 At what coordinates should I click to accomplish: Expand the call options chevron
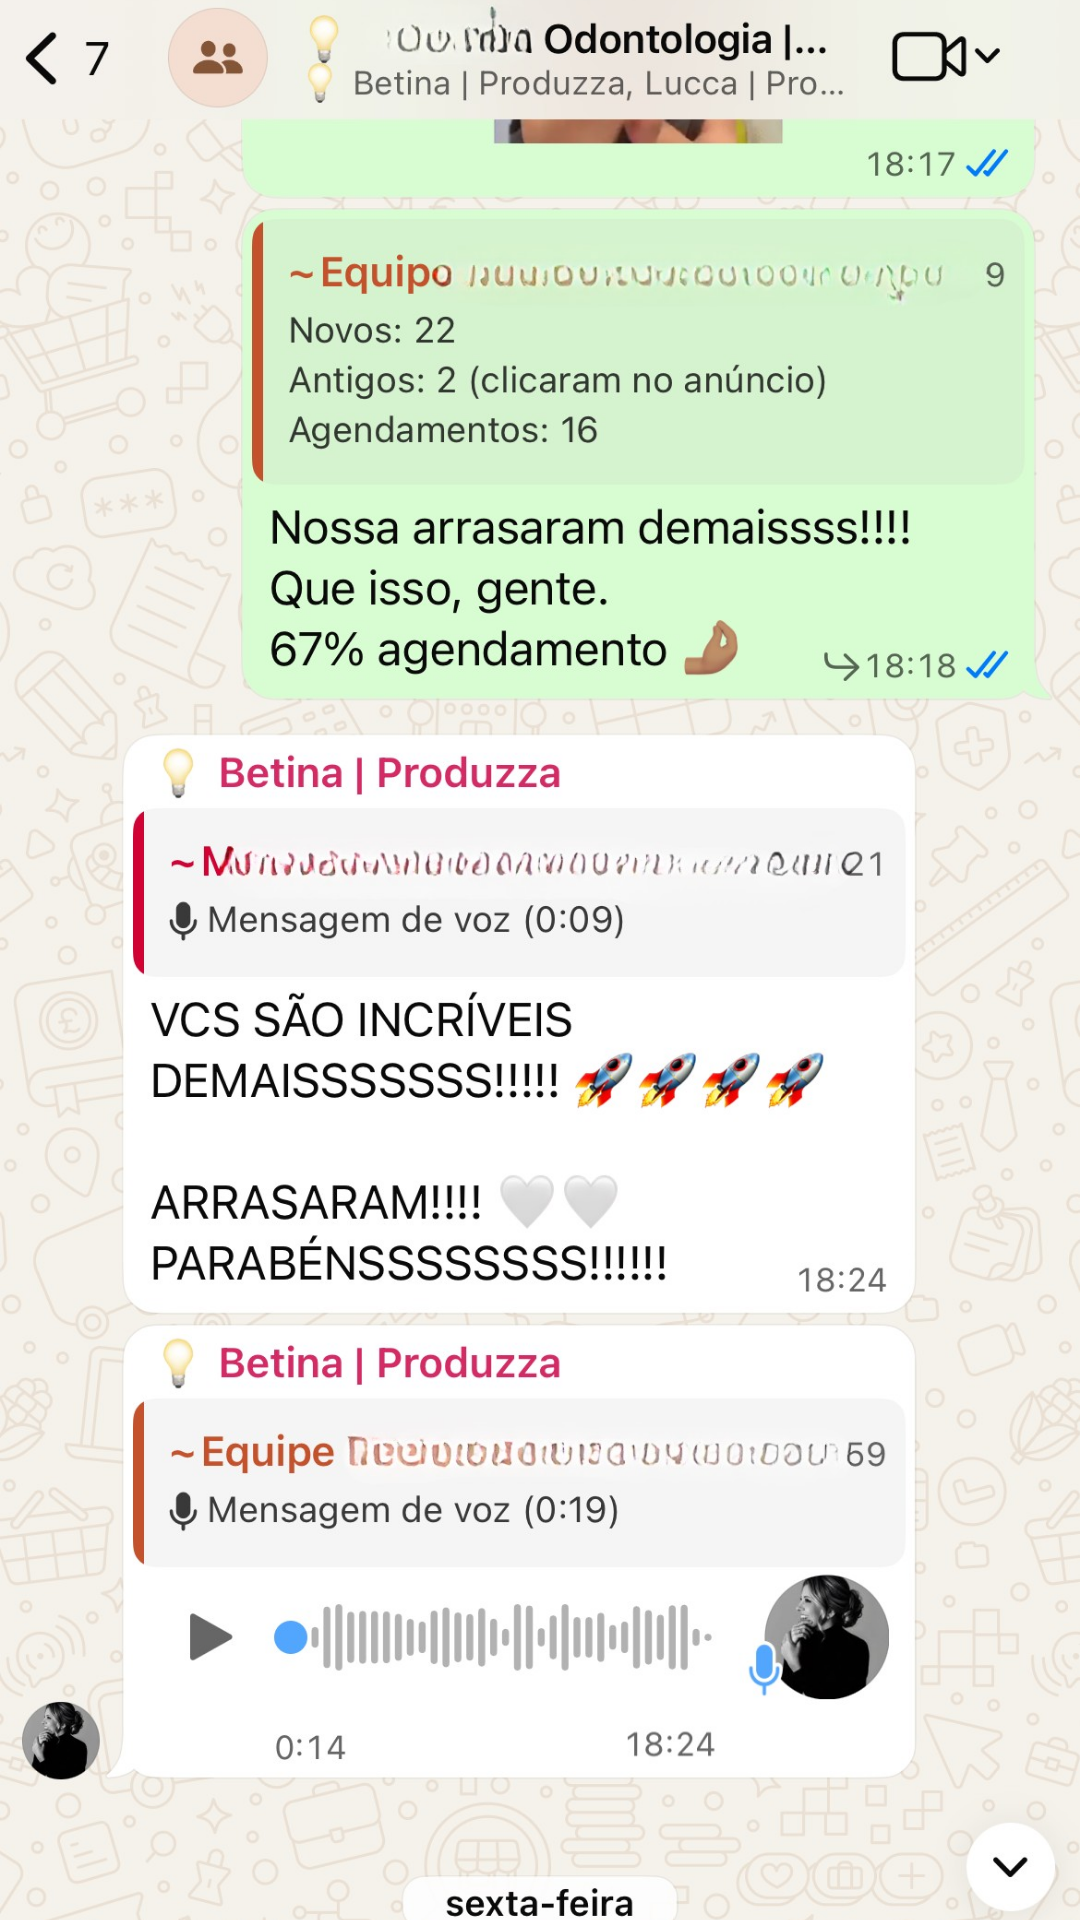[x=987, y=56]
